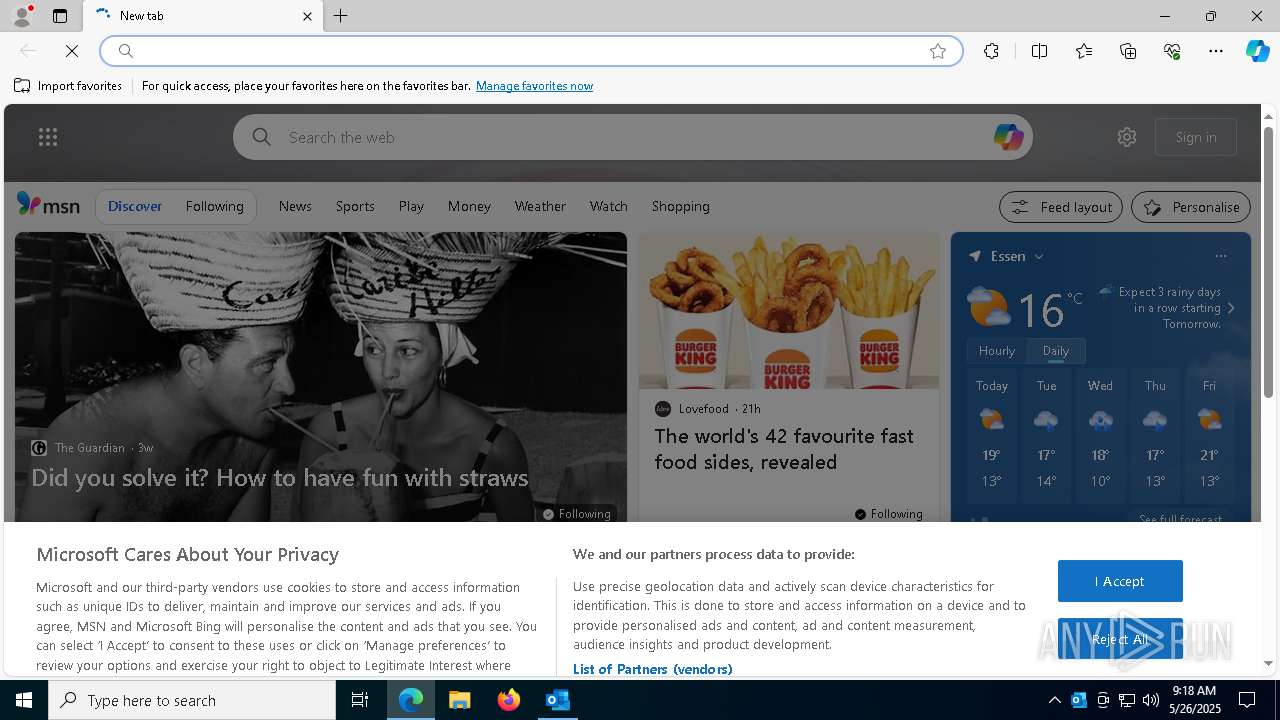Switch weather to Hourly view
The width and height of the screenshot is (1280, 720).
point(997,351)
